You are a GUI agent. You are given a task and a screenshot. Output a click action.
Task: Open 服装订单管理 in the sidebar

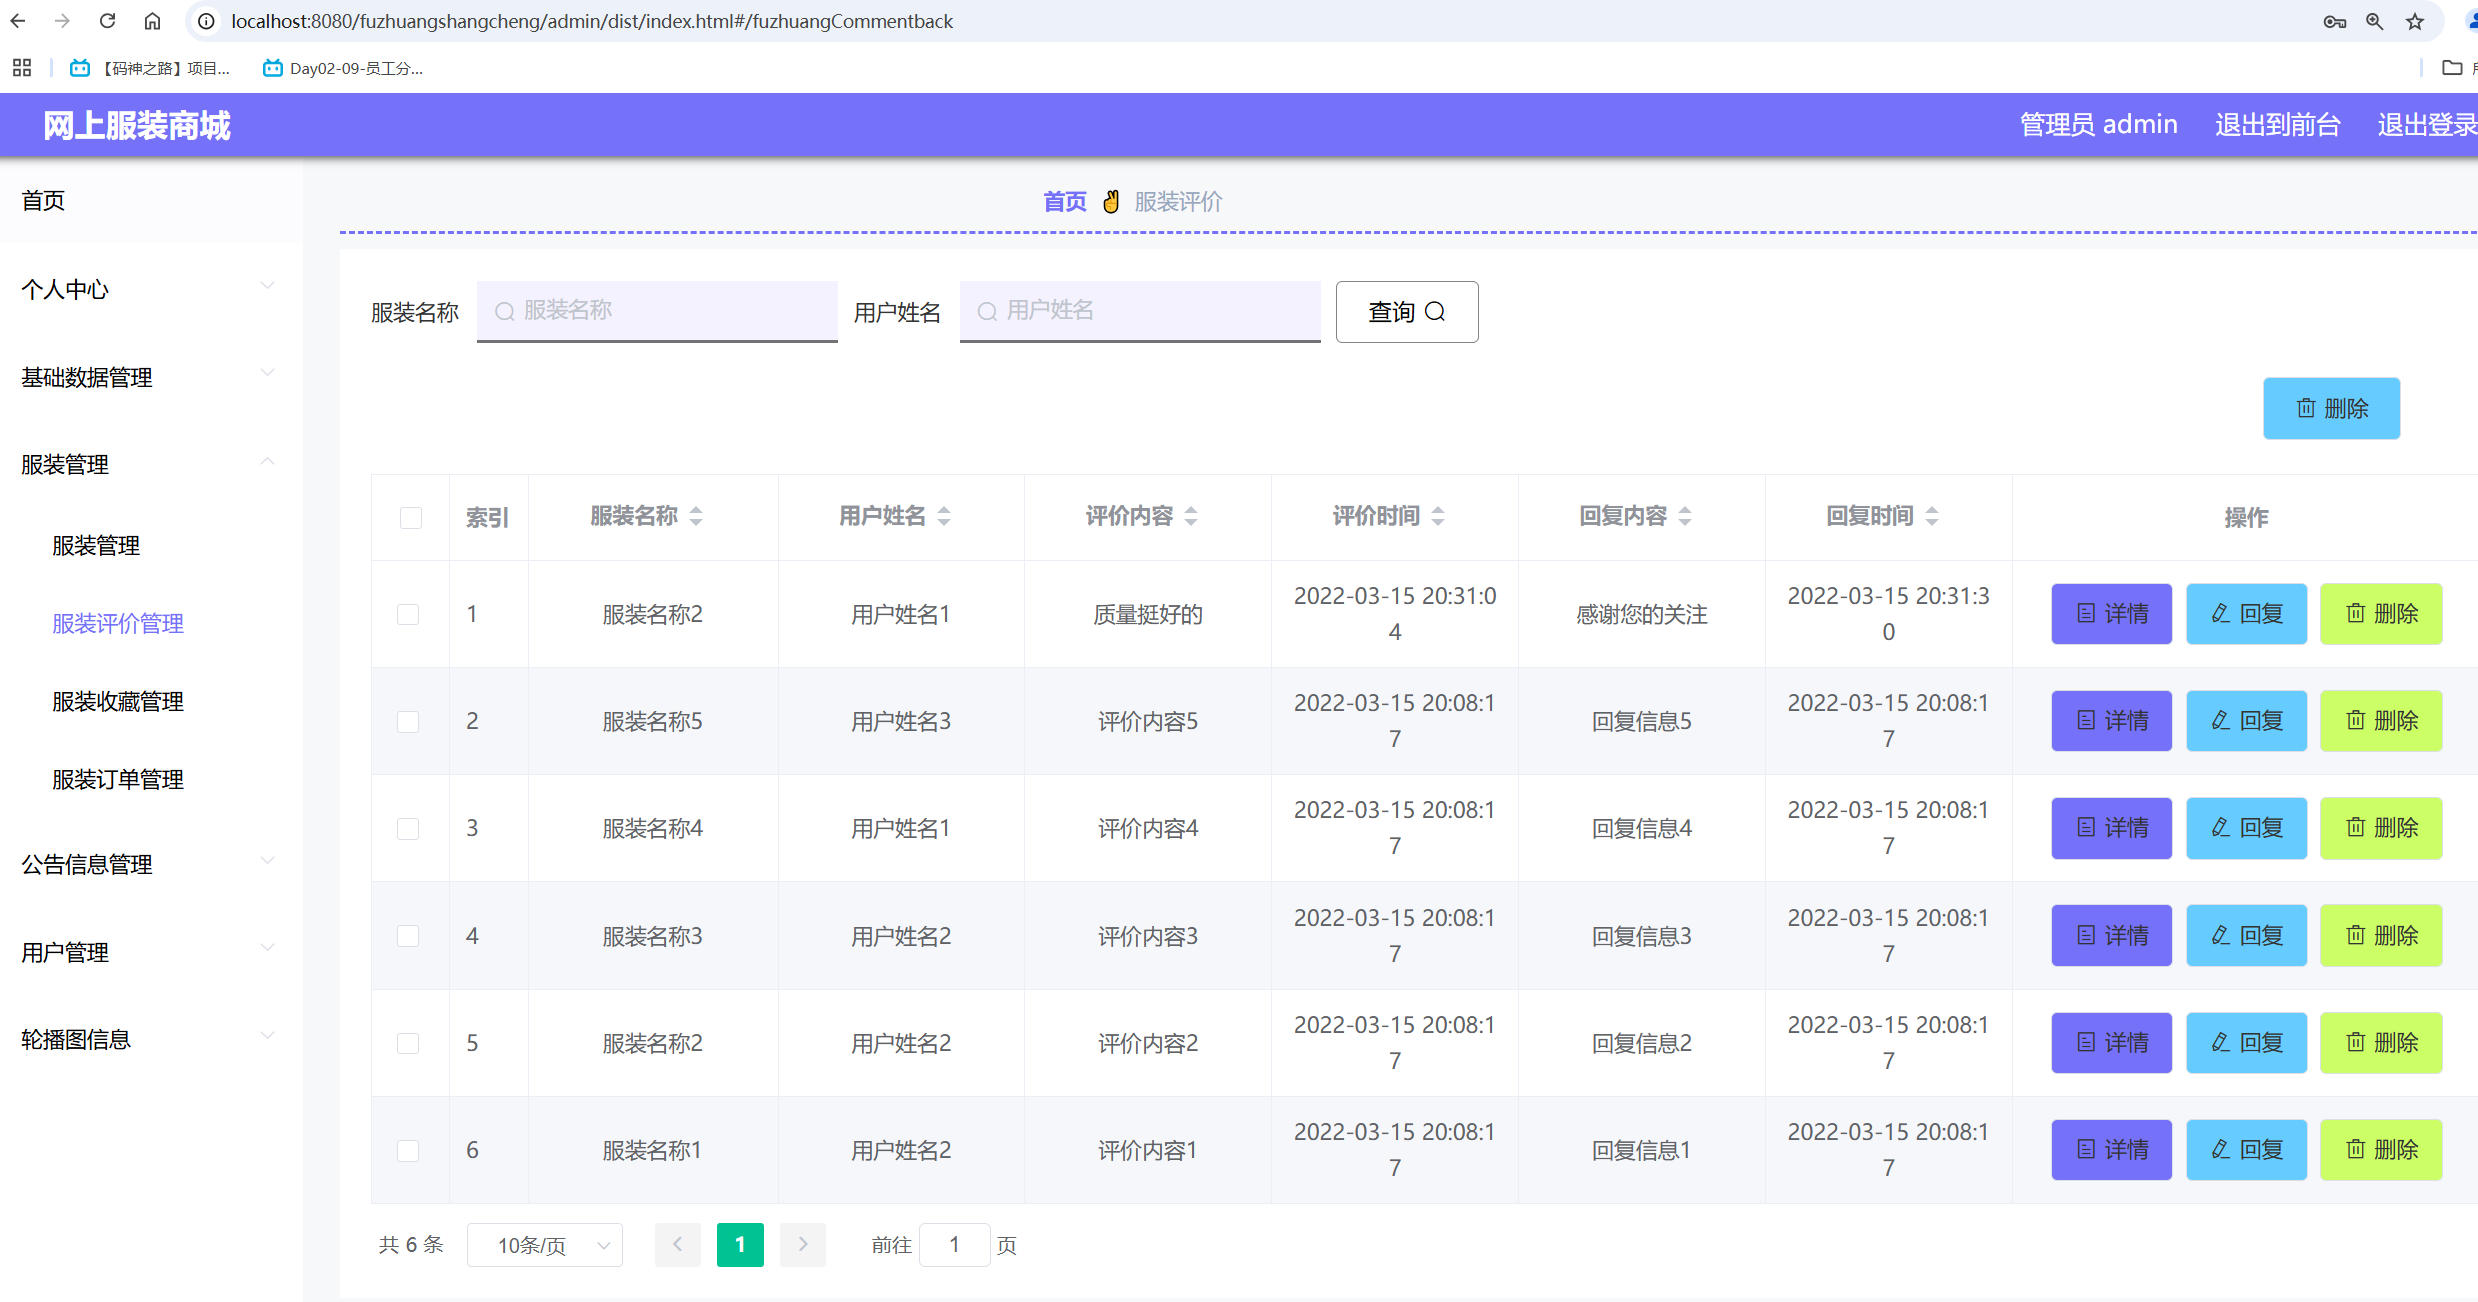118,779
